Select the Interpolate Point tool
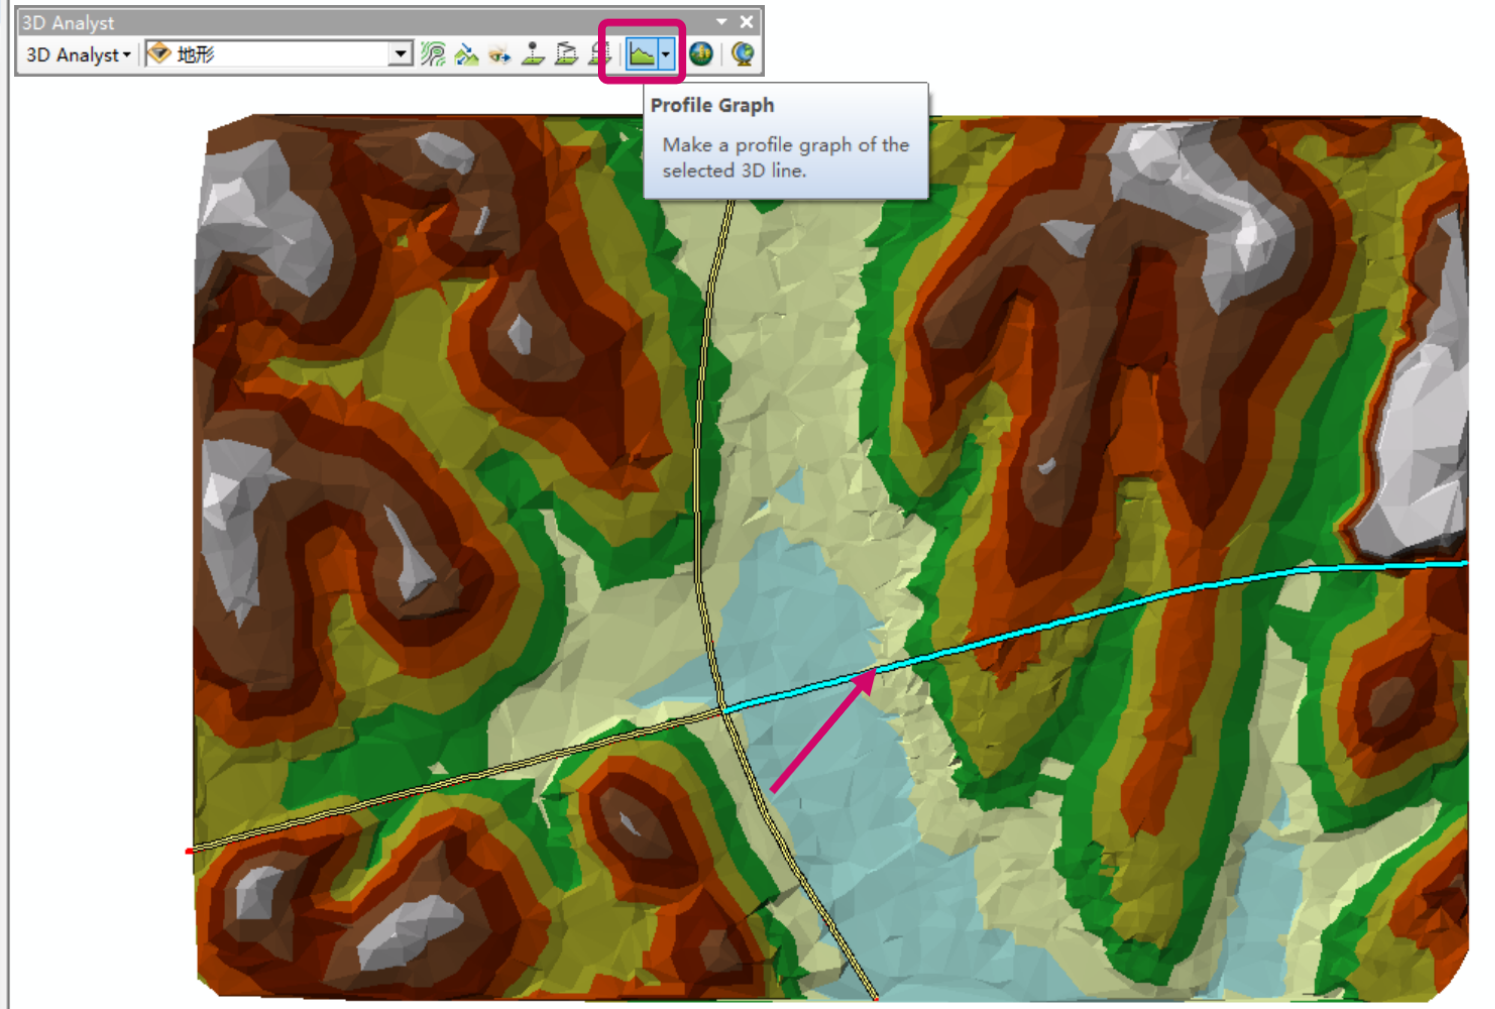Viewport: 1495px width, 1009px height. (533, 54)
